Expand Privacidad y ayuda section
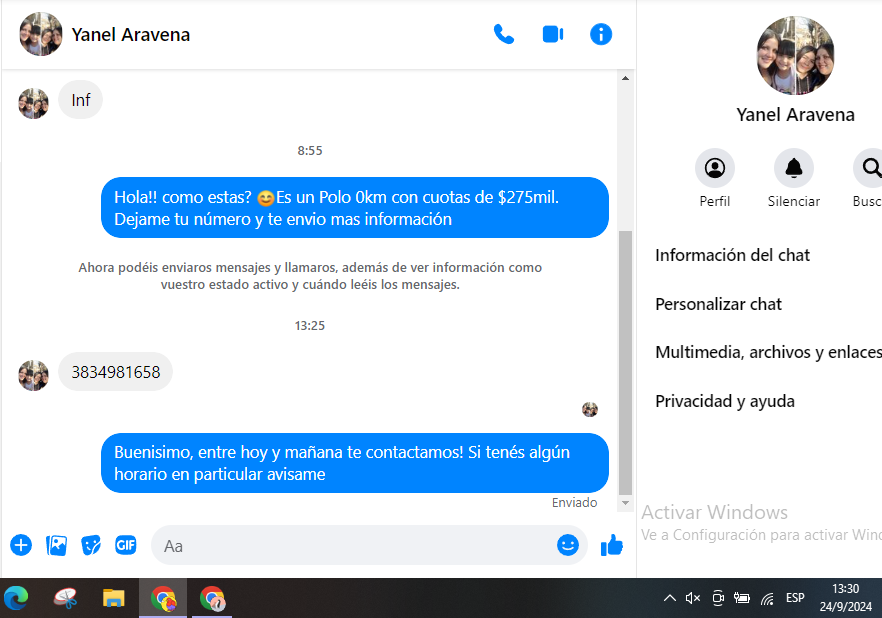The height and width of the screenshot is (618, 882). tap(725, 401)
